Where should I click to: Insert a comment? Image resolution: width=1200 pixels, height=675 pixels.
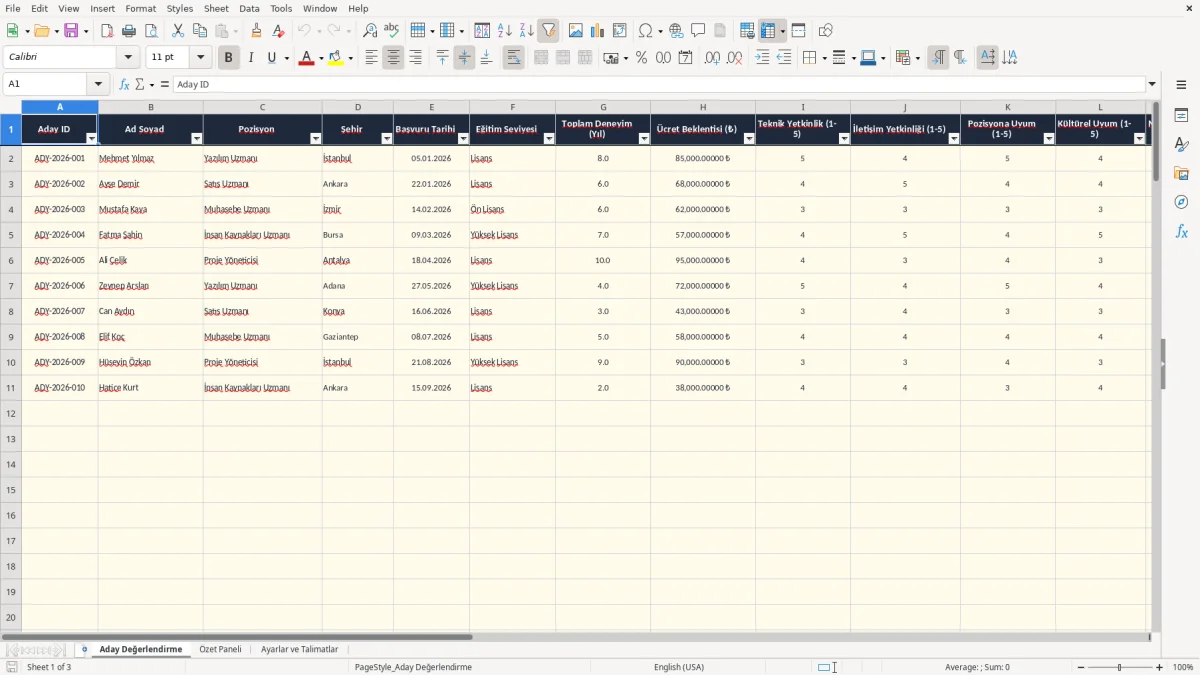pyautogui.click(x=698, y=31)
